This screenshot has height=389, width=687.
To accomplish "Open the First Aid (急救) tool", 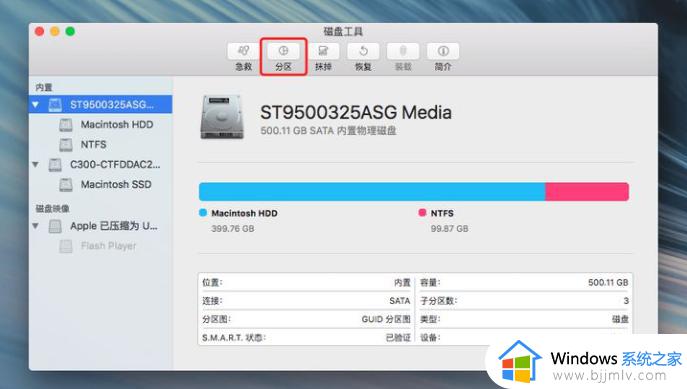I will click(244, 51).
